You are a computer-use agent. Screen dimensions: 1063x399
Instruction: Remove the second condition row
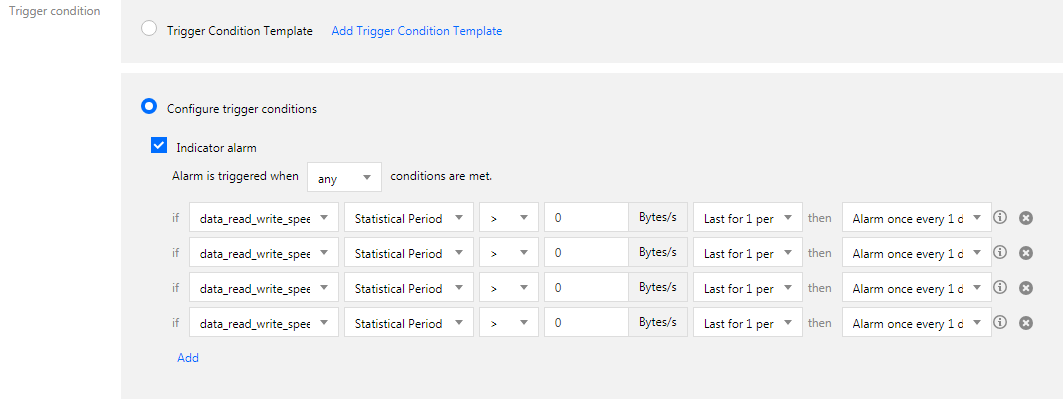tap(1026, 253)
